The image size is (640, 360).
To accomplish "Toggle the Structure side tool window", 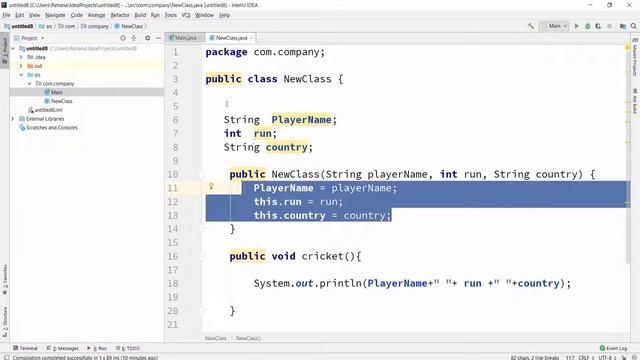I will click(5, 322).
